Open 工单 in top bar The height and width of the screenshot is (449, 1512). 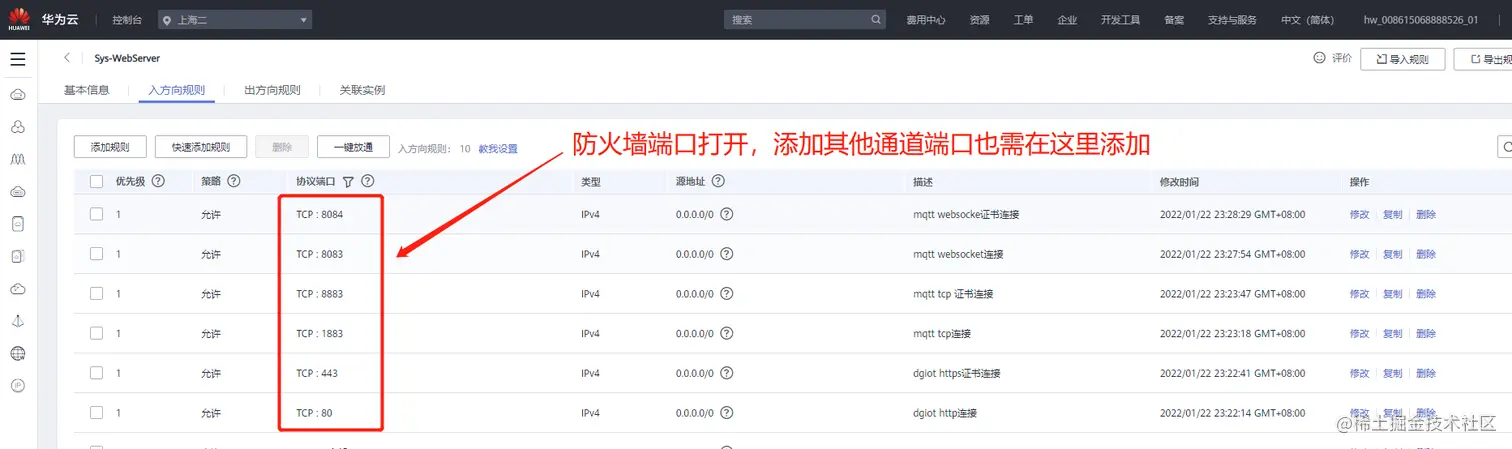click(x=1023, y=20)
